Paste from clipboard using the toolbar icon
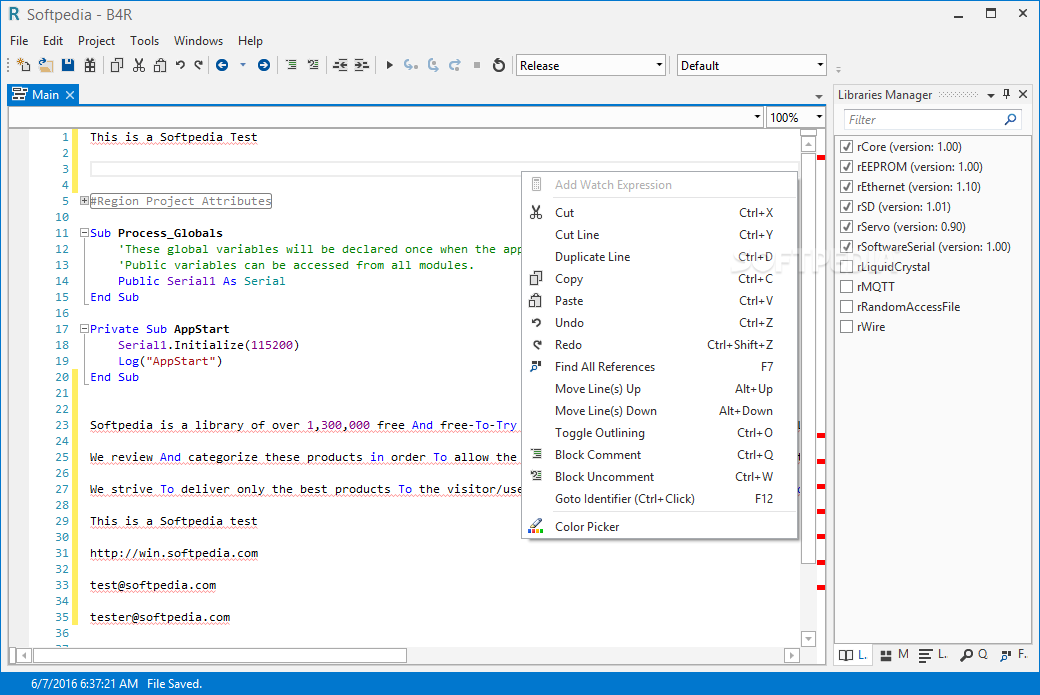Viewport: 1040px width, 695px height. tap(160, 65)
